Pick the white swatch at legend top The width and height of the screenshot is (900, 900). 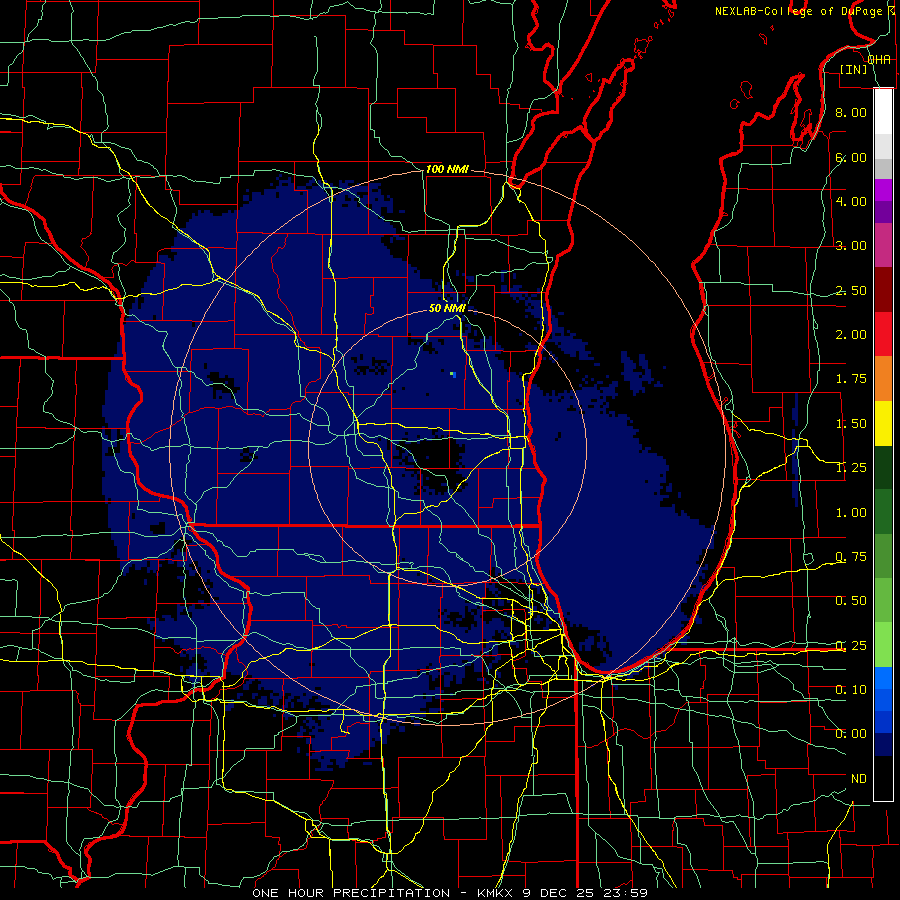coord(883,112)
